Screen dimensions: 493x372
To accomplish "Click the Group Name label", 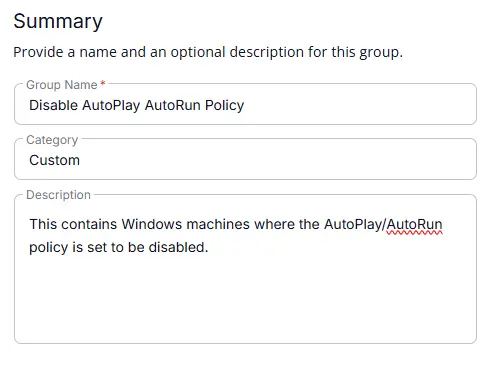I will coord(62,85).
